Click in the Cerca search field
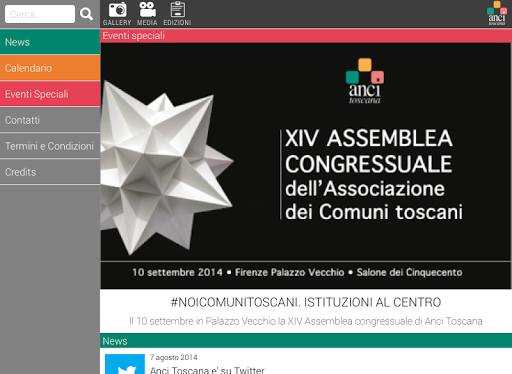This screenshot has width=512, height=374. click(x=40, y=14)
